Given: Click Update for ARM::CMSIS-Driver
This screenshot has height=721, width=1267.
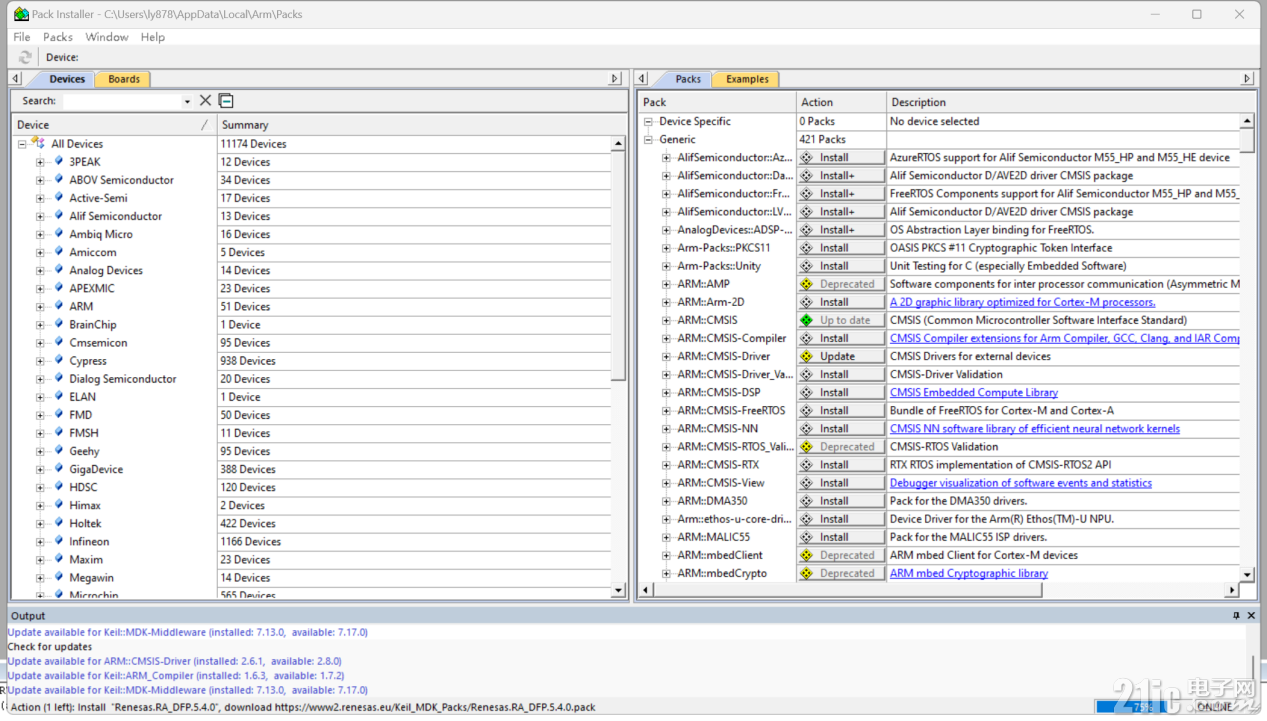Looking at the screenshot, I should click(x=840, y=355).
